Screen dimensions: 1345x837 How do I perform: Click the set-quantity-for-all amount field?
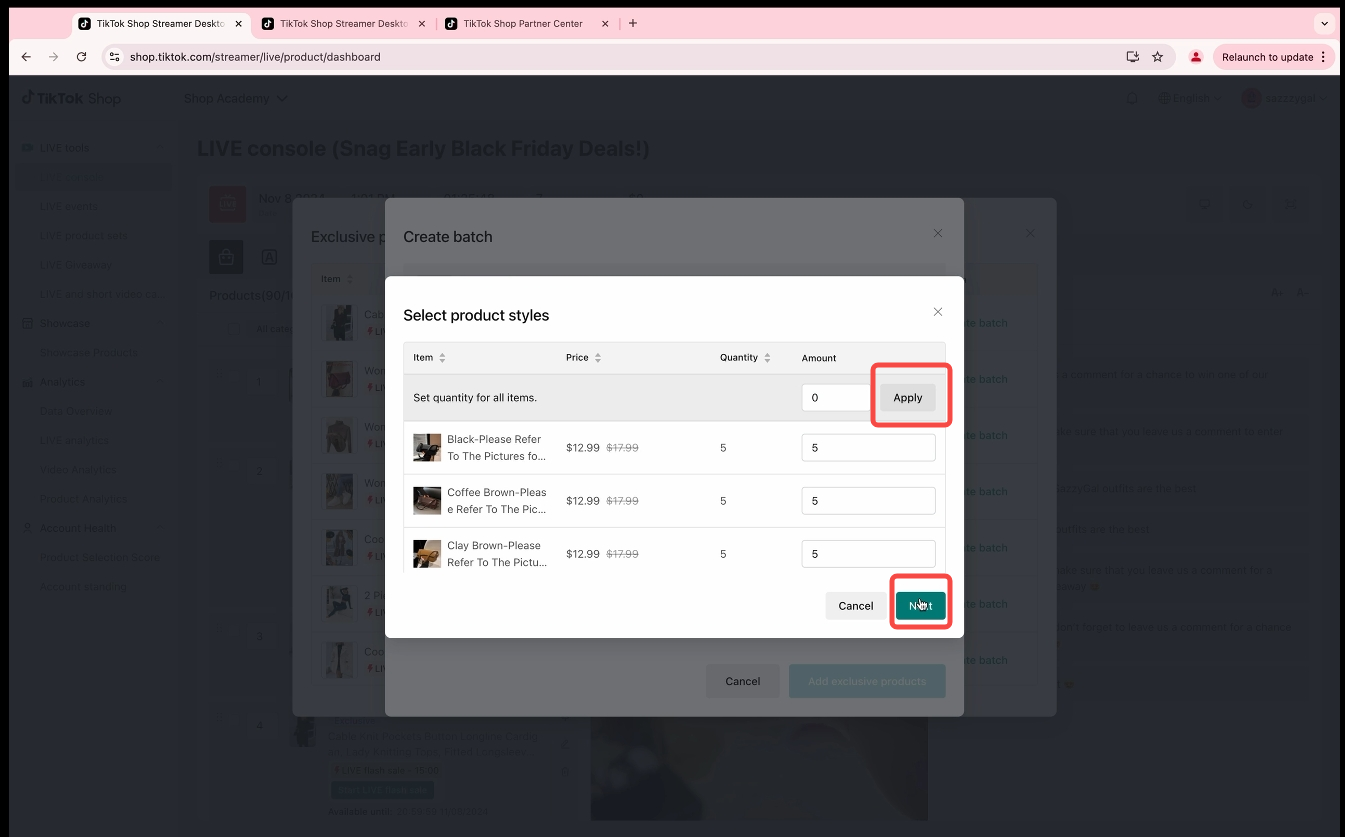point(837,398)
